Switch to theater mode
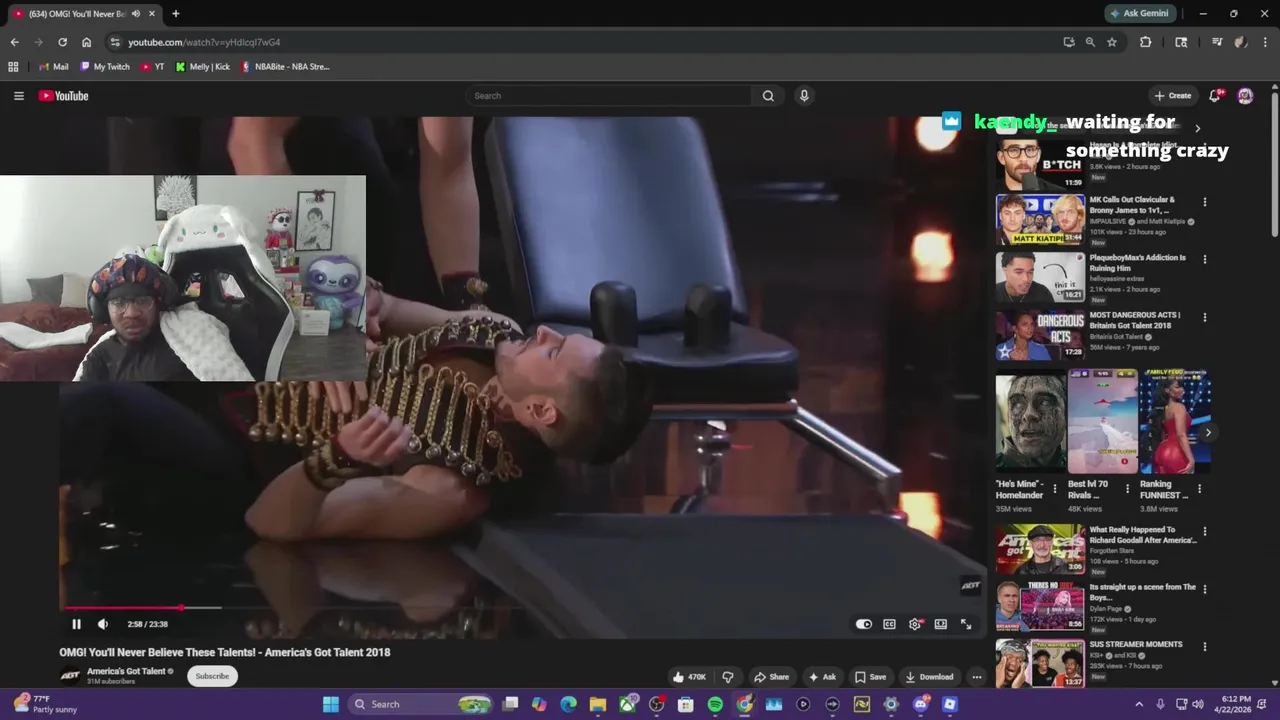This screenshot has height=720, width=1280. 941,624
